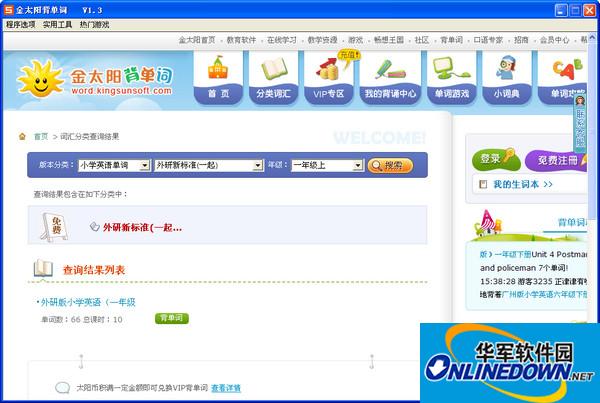Click the open book icon by 查询结果列表
The height and width of the screenshot is (403, 600).
tap(43, 268)
